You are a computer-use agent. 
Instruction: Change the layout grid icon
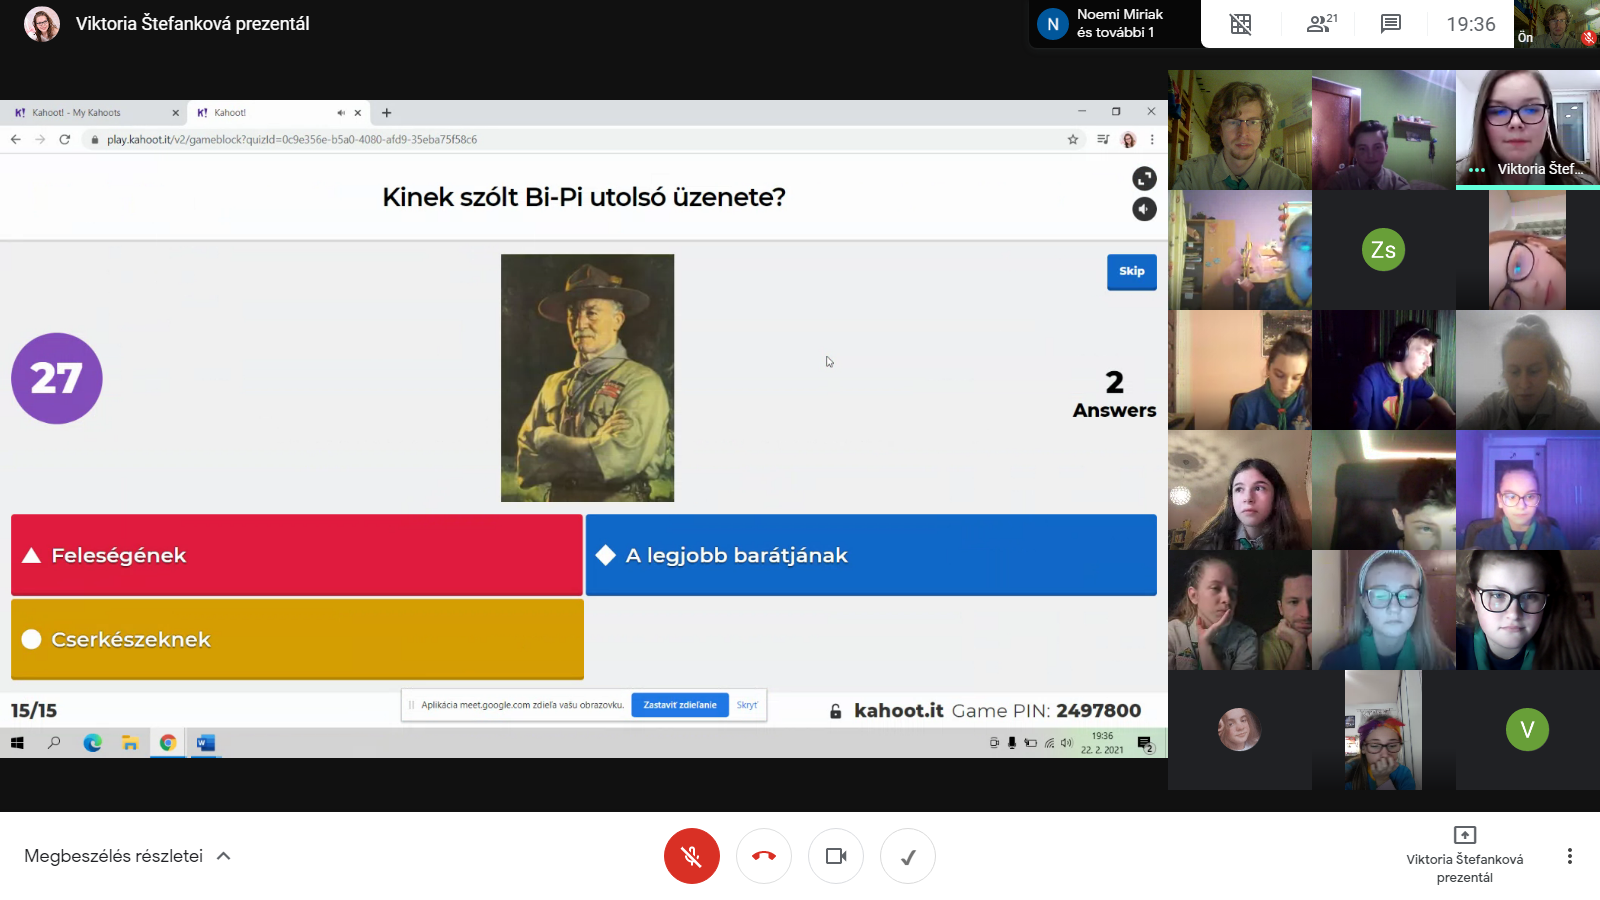(x=1241, y=24)
